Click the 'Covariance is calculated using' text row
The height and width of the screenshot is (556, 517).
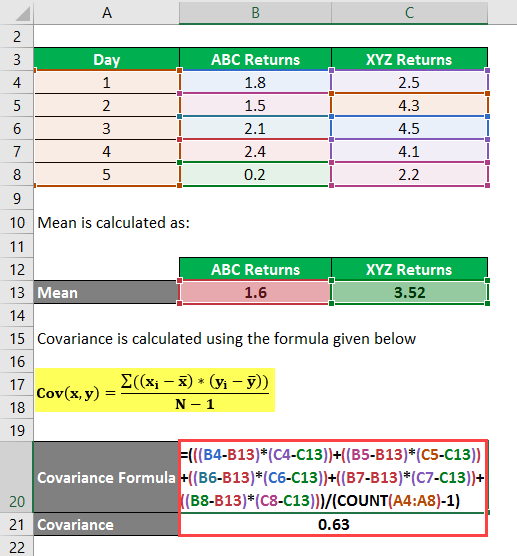coord(226,339)
